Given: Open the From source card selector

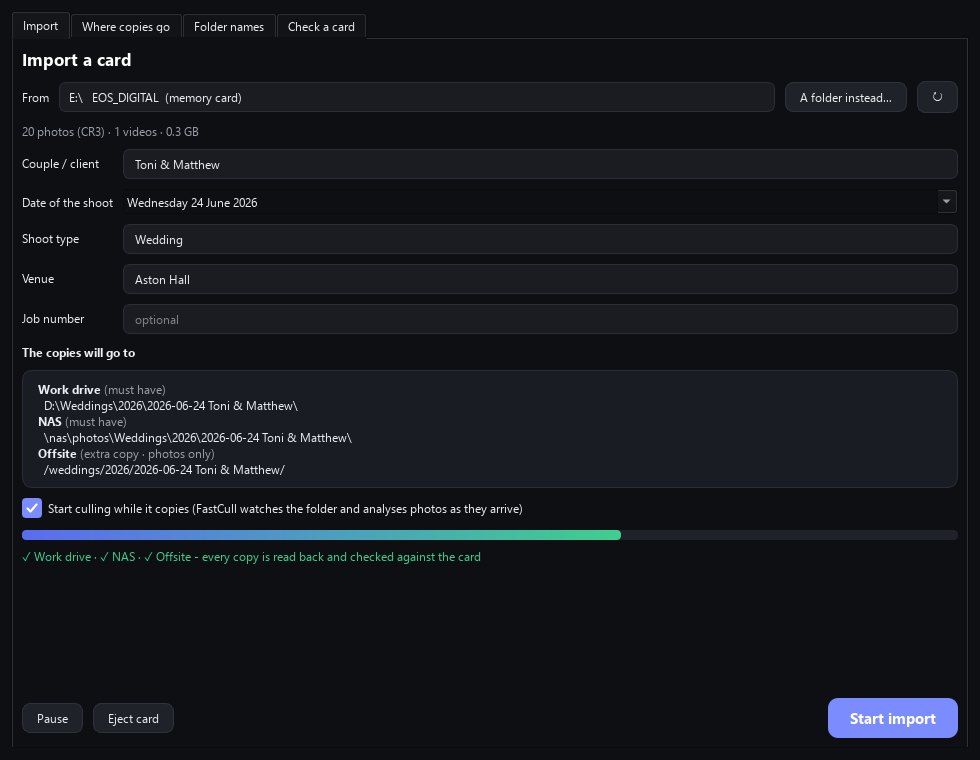Looking at the screenshot, I should [x=417, y=98].
